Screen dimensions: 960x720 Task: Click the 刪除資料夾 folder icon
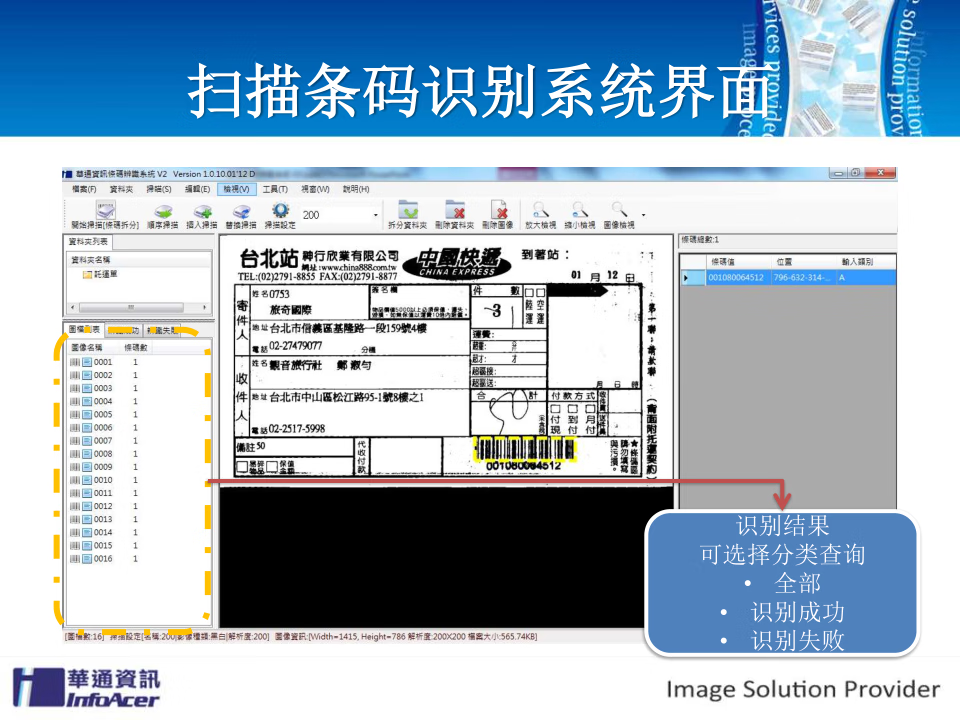click(455, 210)
